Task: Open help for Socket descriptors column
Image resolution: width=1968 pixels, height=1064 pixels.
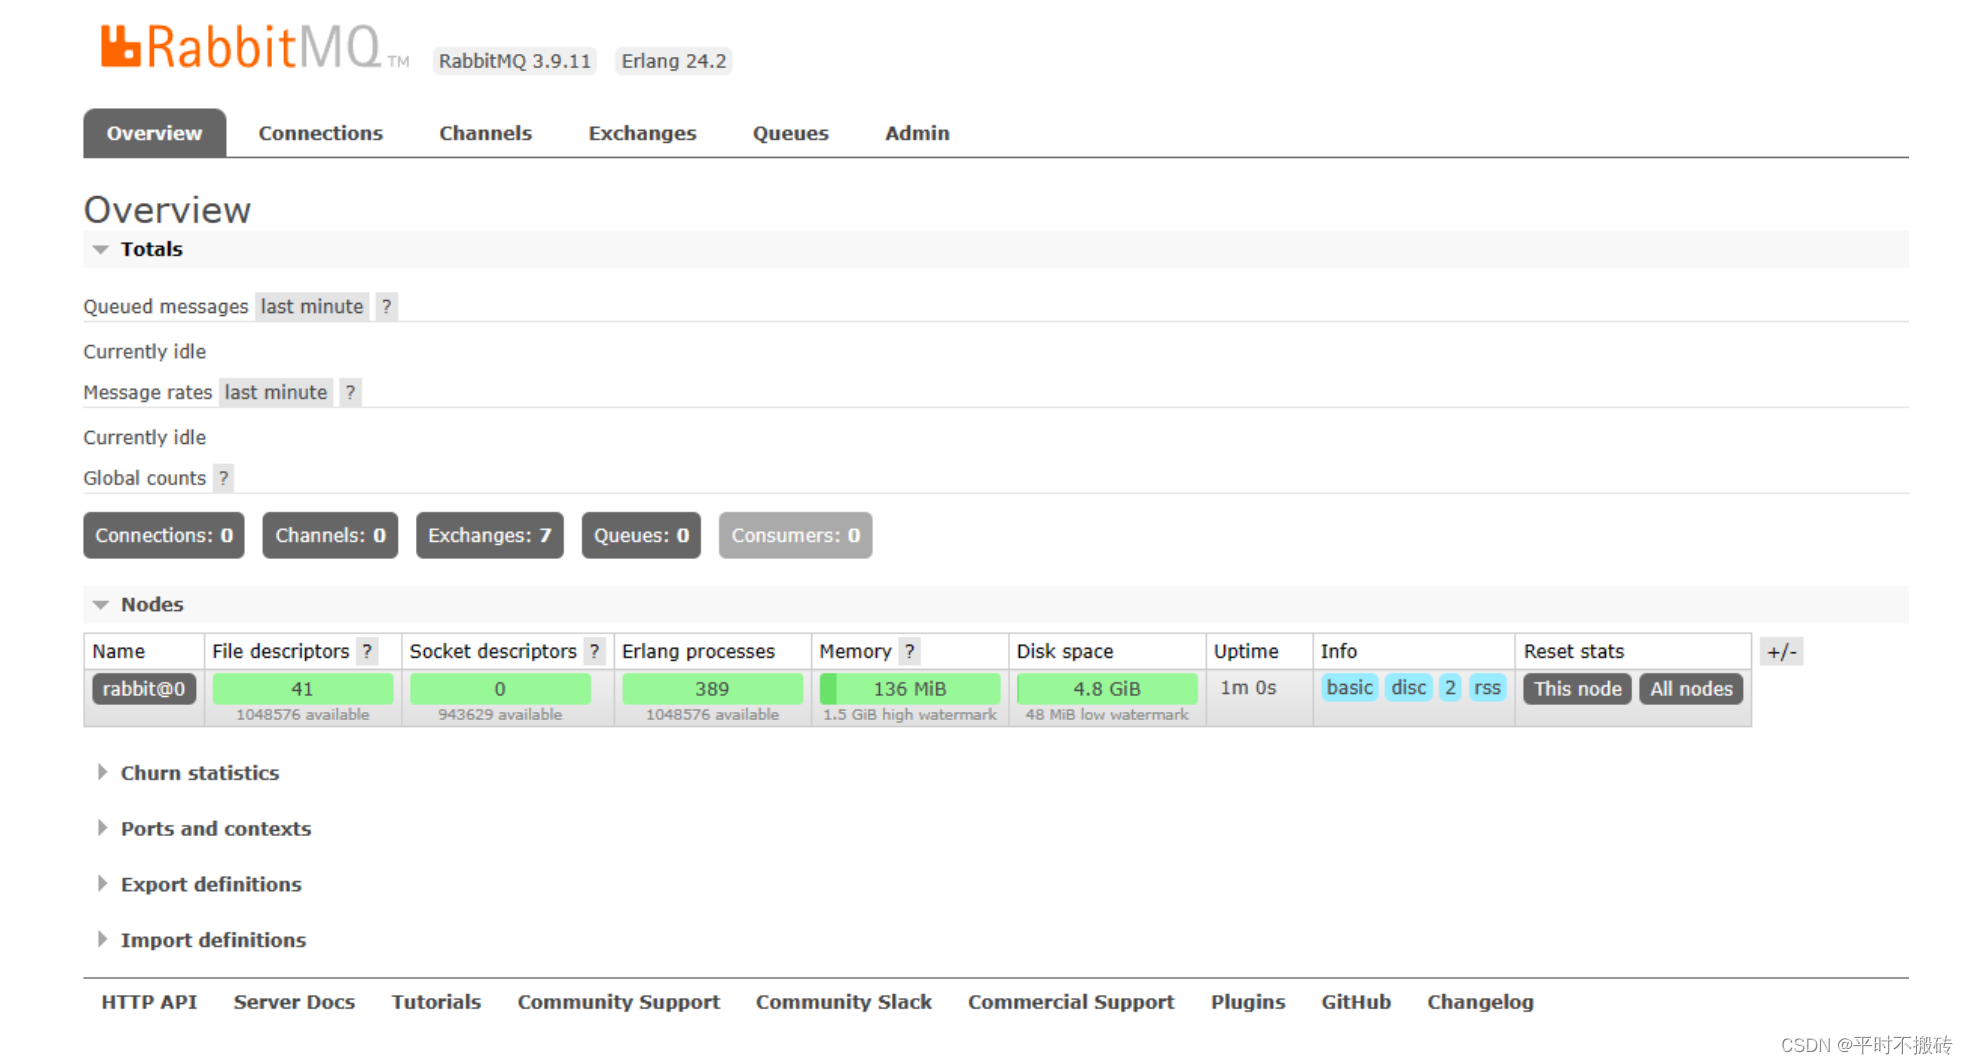Action: coord(594,651)
